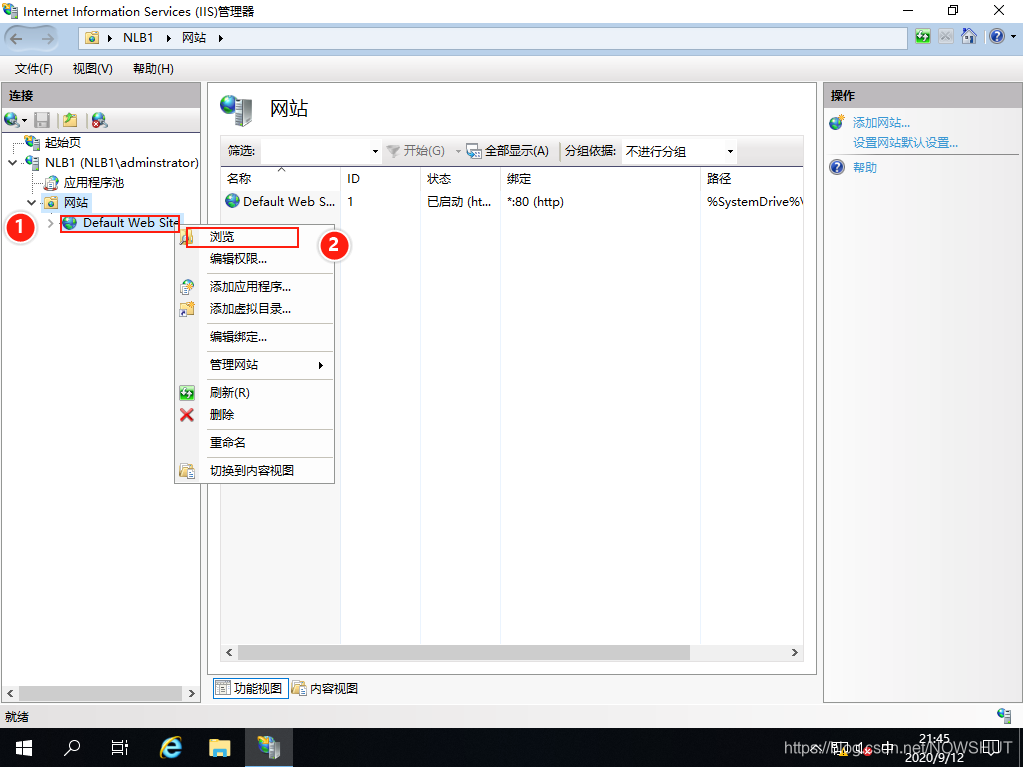This screenshot has height=767, width=1023.
Task: Open the 筛选 filter dropdown
Action: [372, 151]
